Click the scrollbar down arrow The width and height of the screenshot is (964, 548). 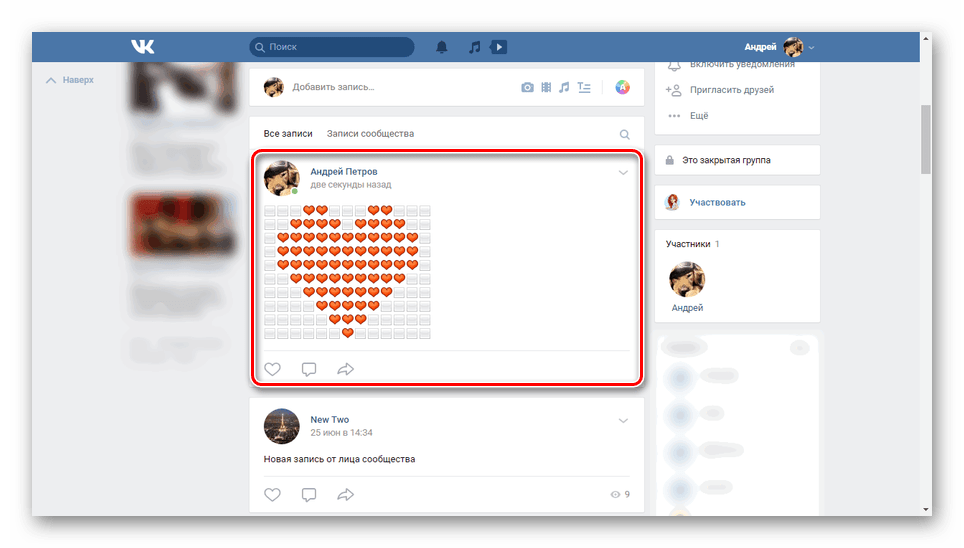pos(926,509)
